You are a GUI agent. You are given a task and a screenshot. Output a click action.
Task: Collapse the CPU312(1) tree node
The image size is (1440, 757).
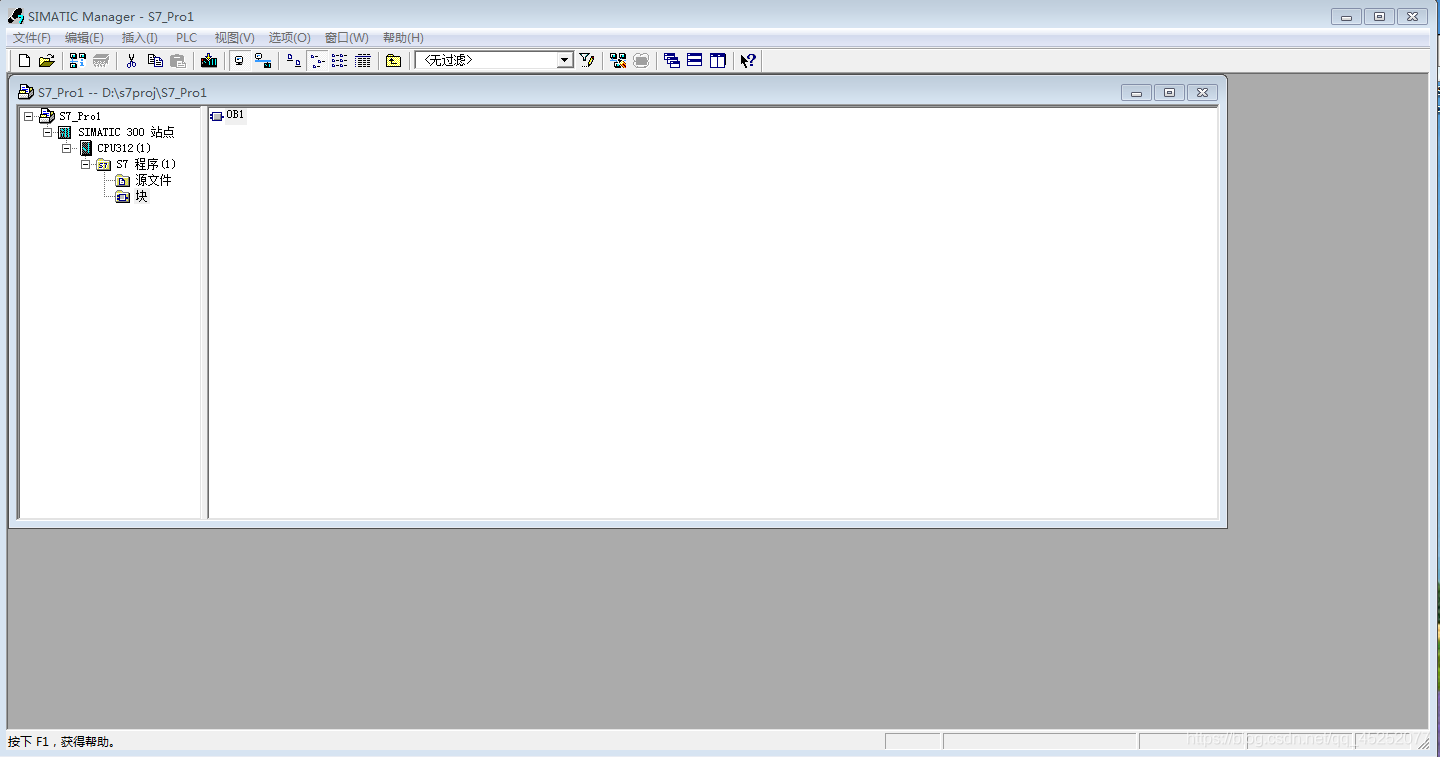pos(67,148)
